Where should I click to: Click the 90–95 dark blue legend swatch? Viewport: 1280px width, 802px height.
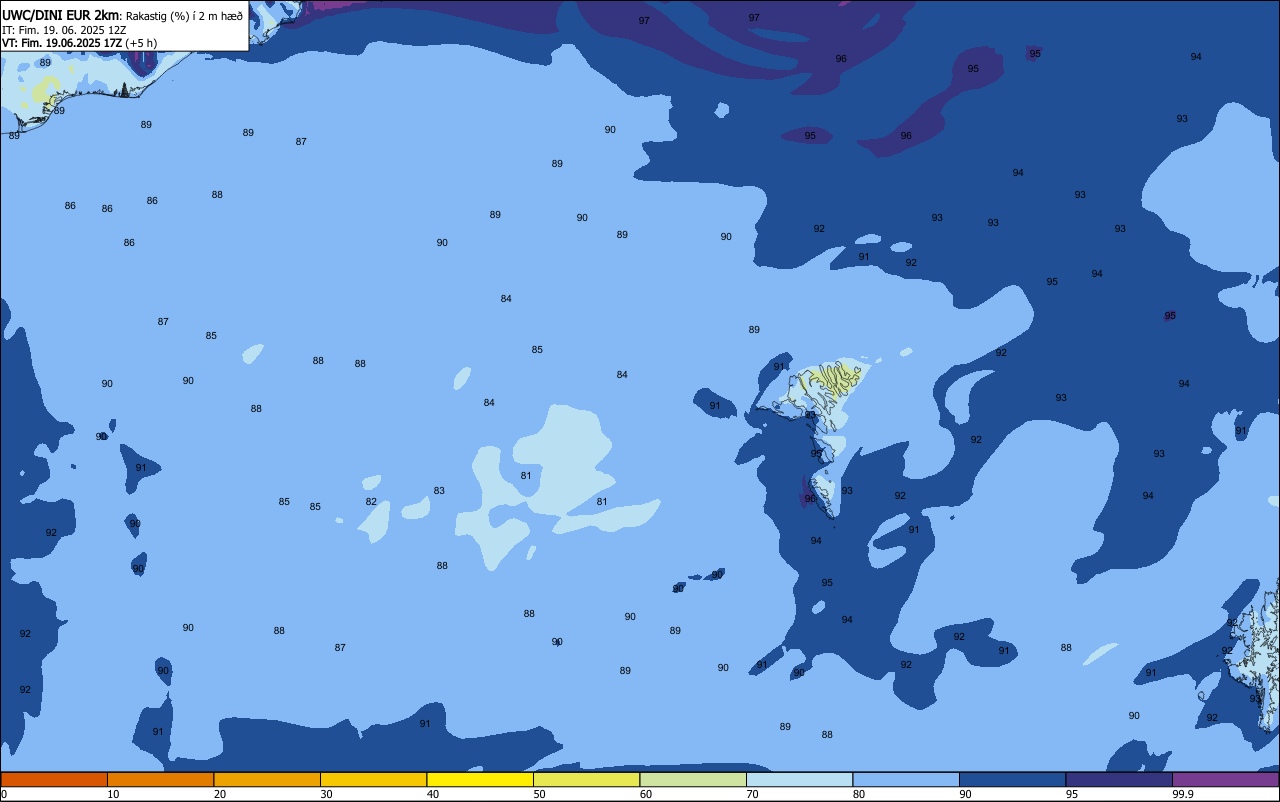[x=1012, y=779]
